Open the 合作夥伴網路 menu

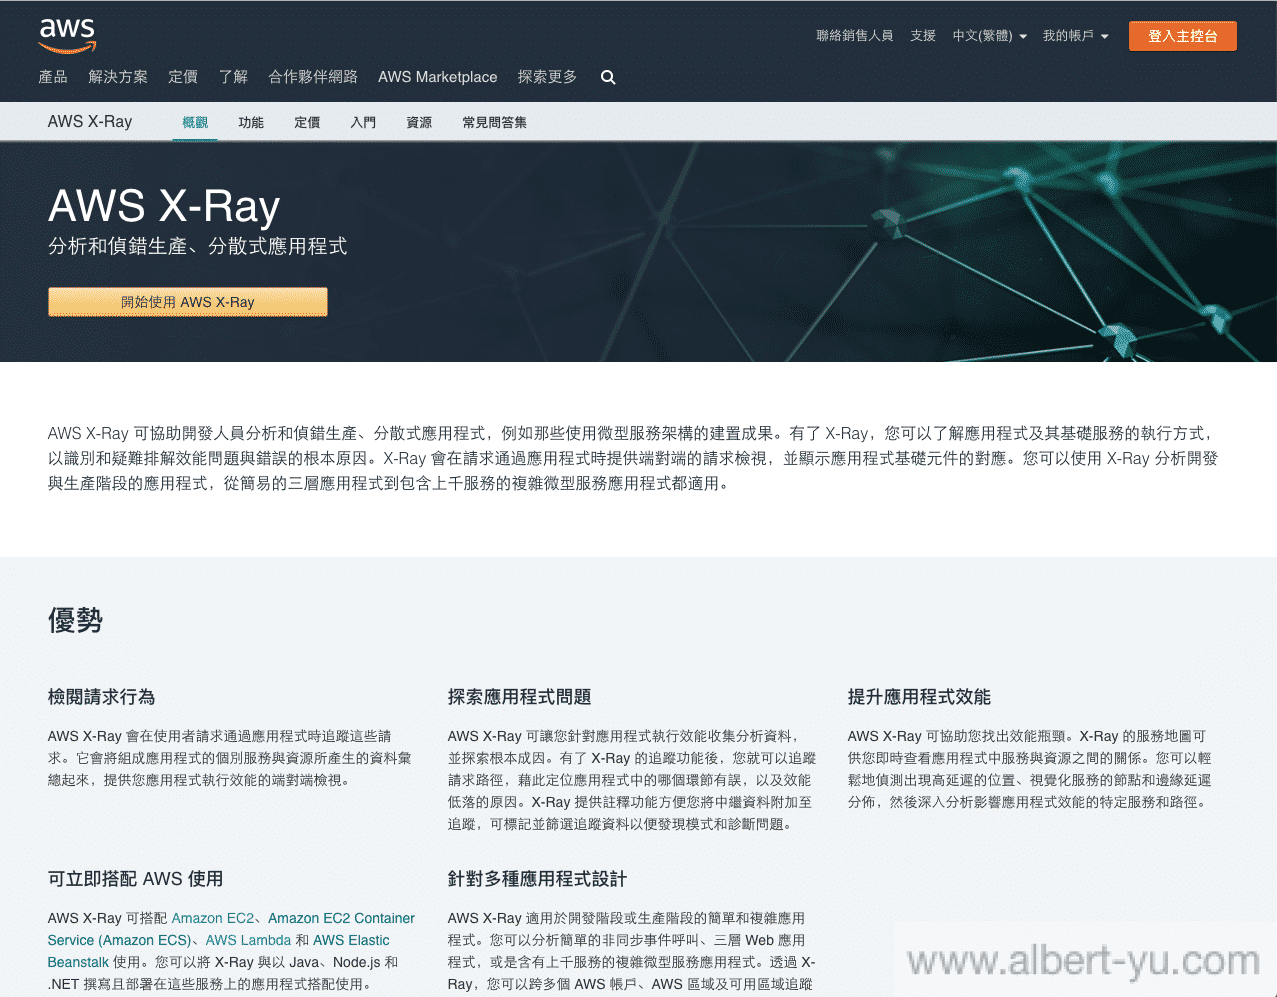[313, 77]
